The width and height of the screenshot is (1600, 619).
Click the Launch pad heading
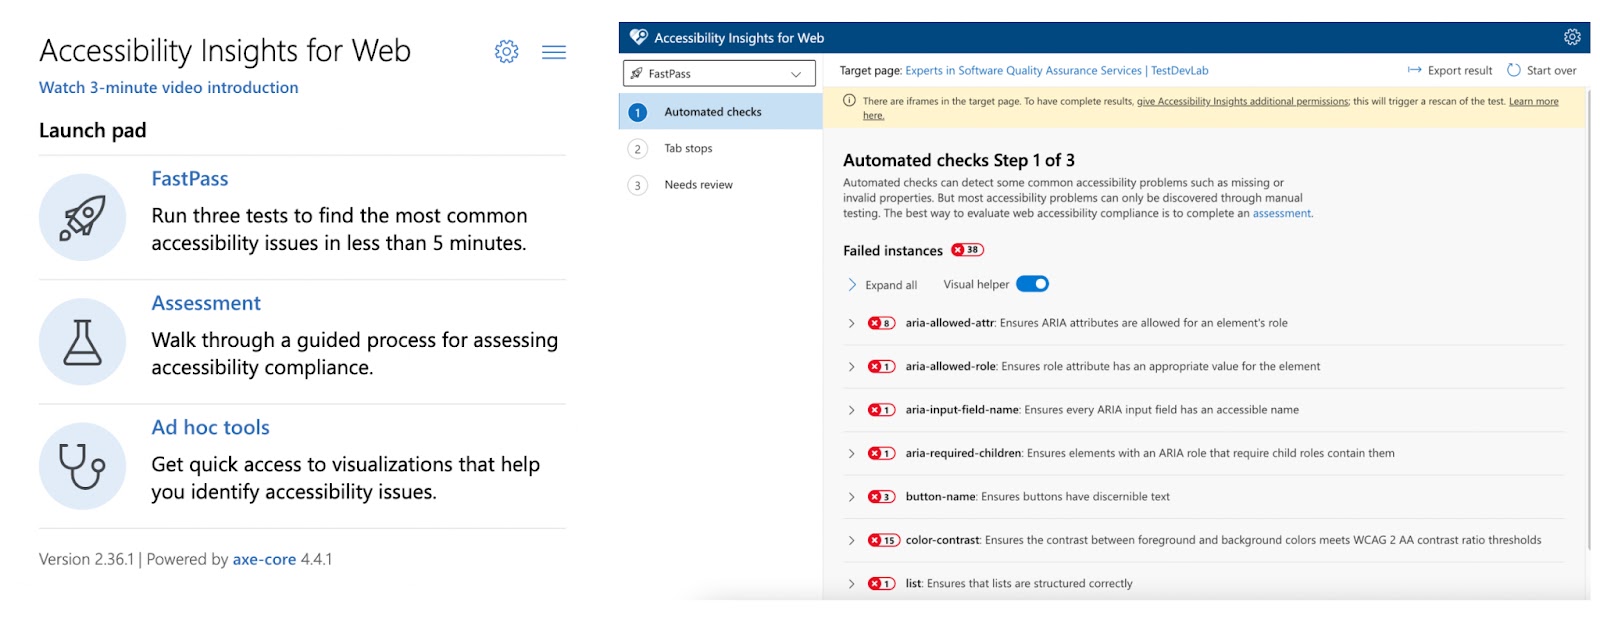(x=93, y=131)
